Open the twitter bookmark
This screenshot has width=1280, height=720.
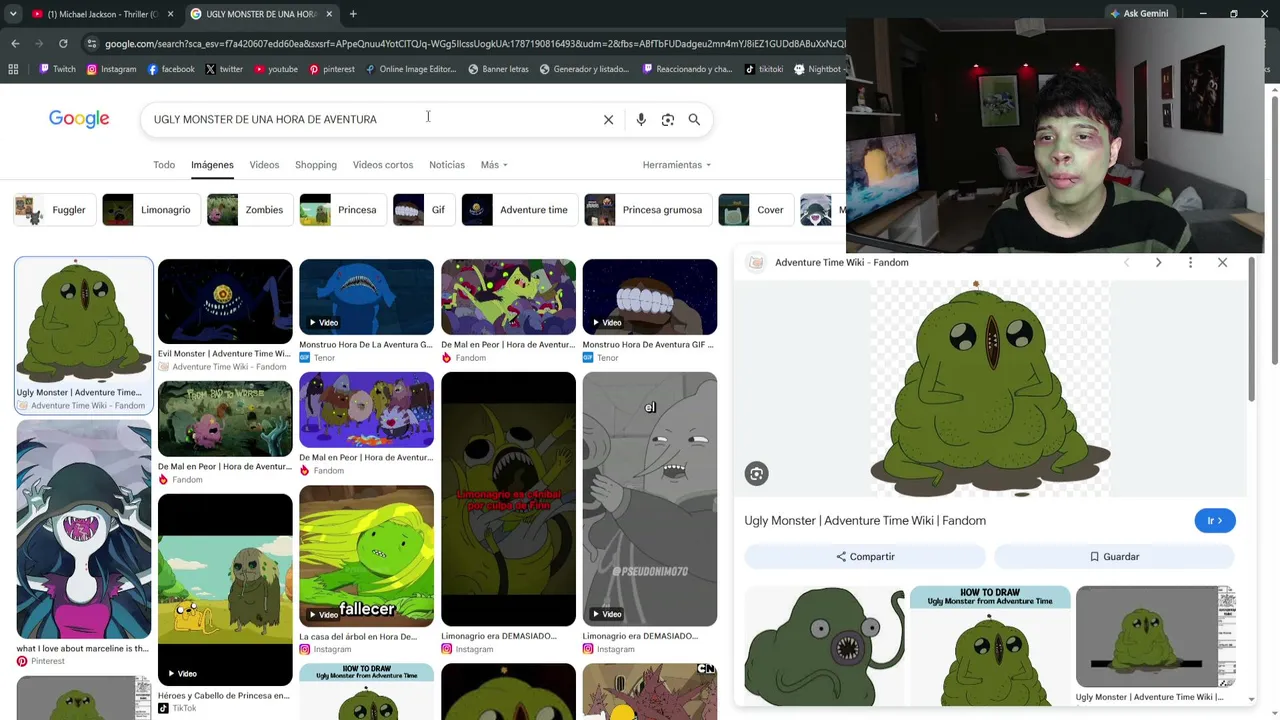224,69
